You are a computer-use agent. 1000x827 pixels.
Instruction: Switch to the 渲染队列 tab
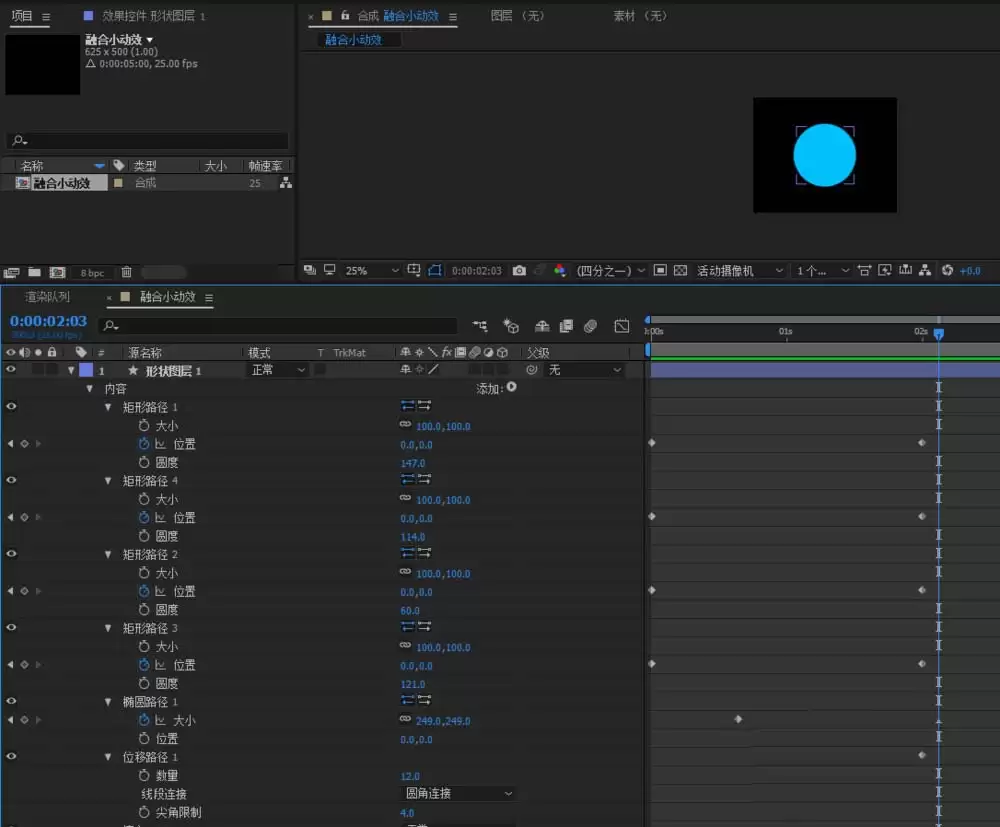point(47,296)
